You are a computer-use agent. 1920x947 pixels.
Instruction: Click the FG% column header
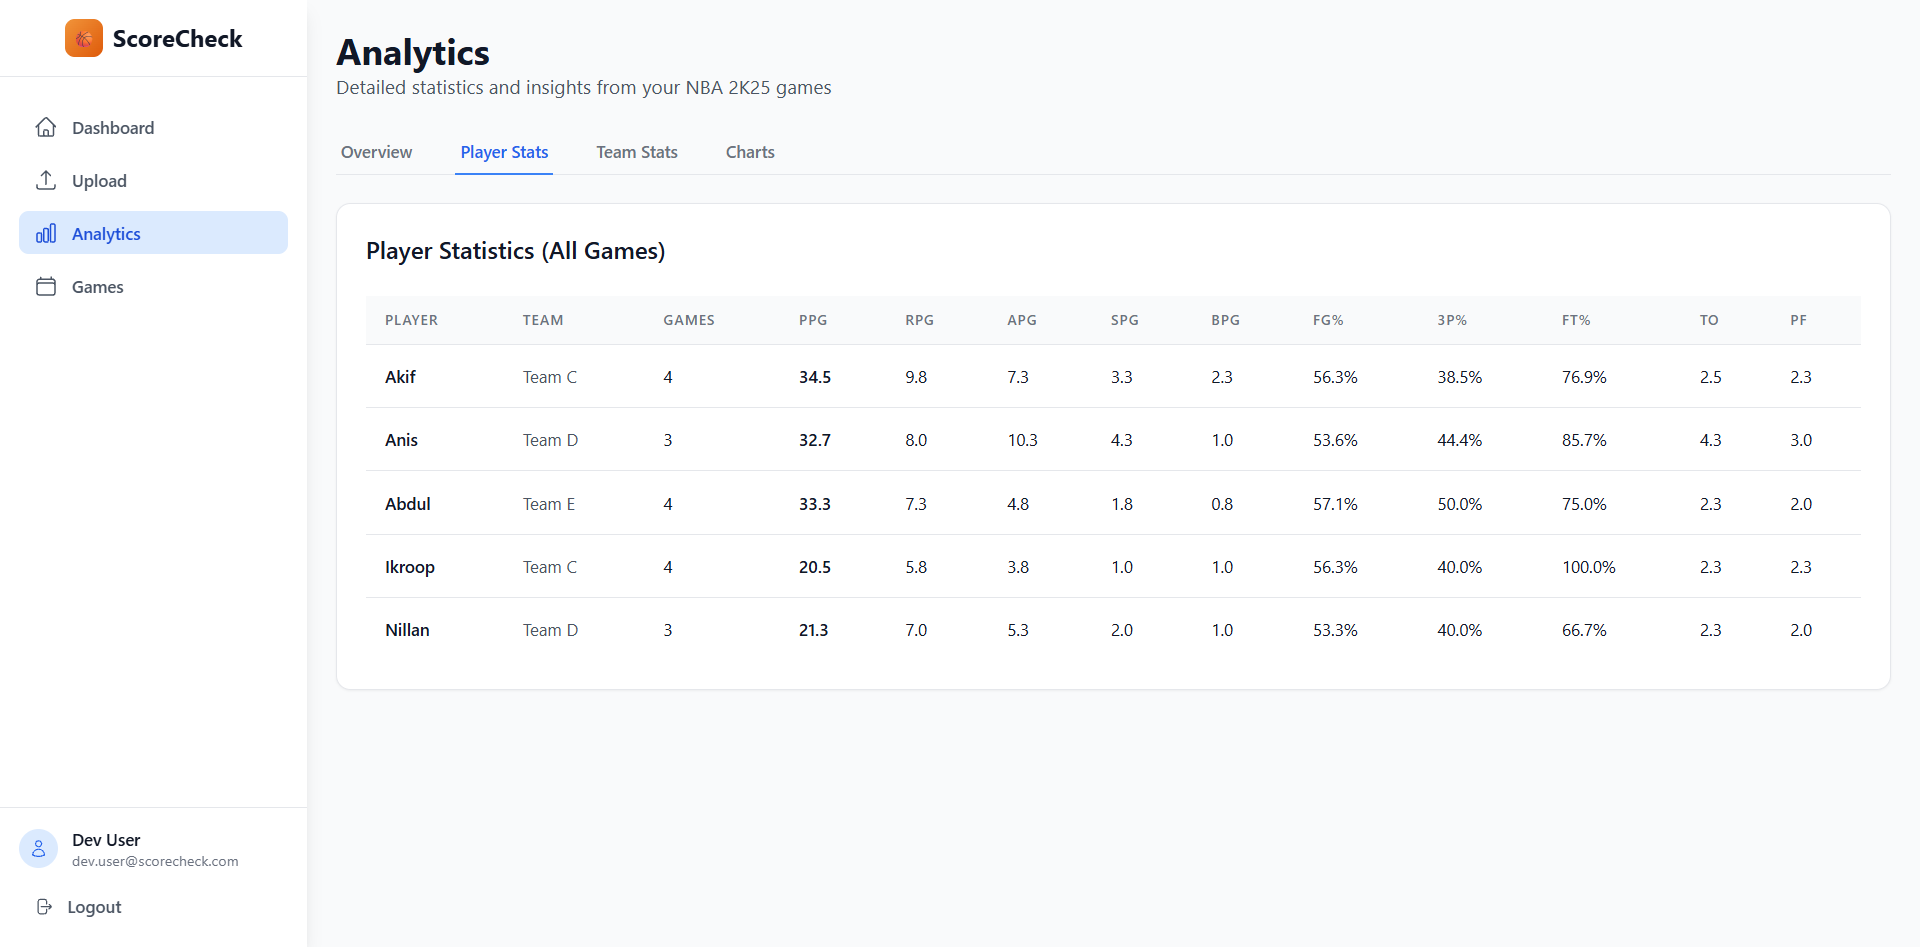tap(1328, 320)
